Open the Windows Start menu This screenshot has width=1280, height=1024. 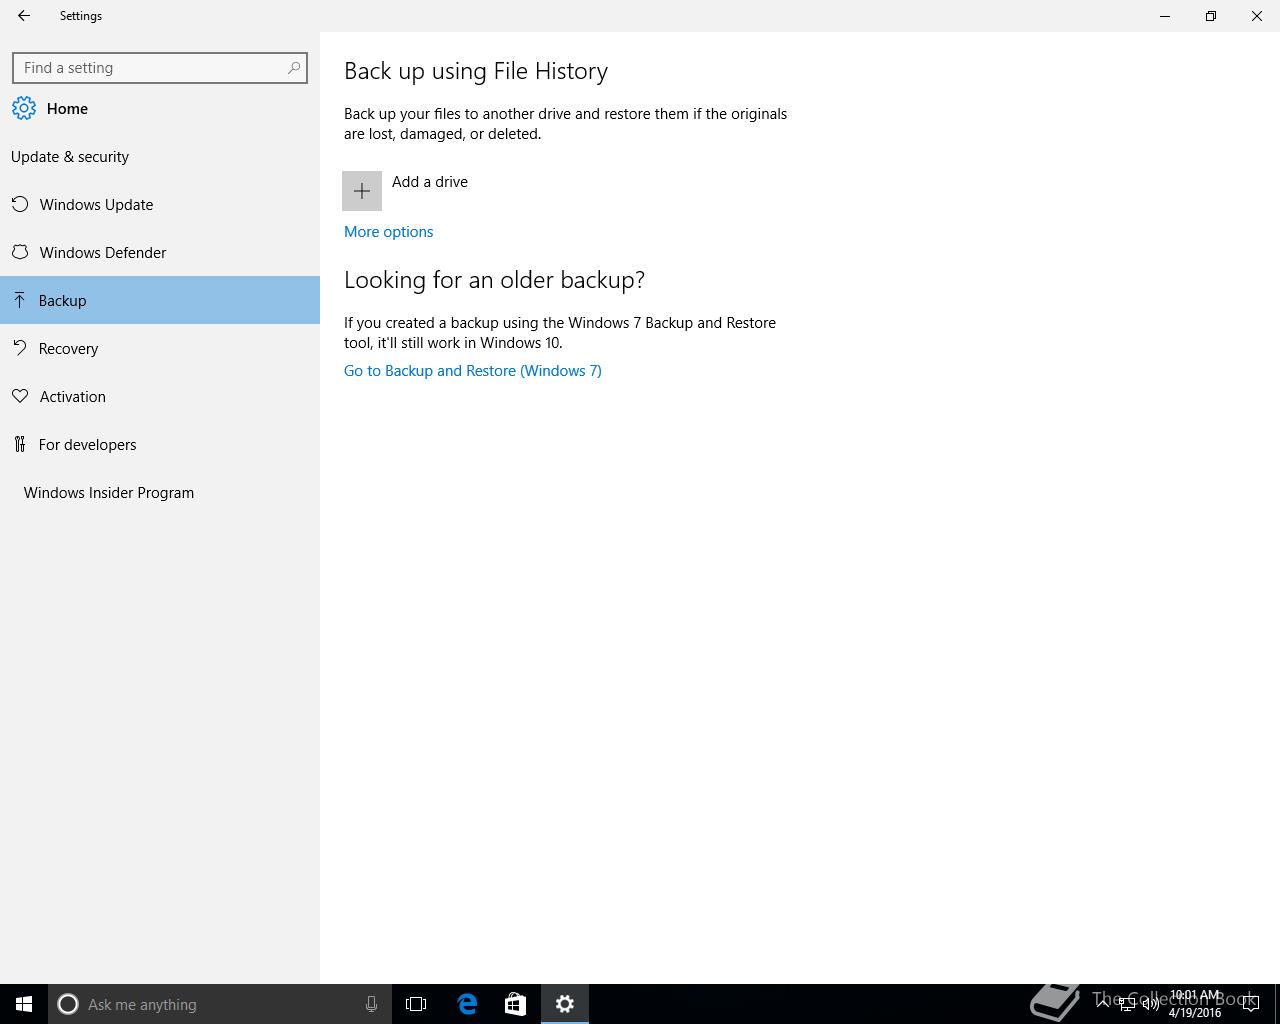[24, 1004]
